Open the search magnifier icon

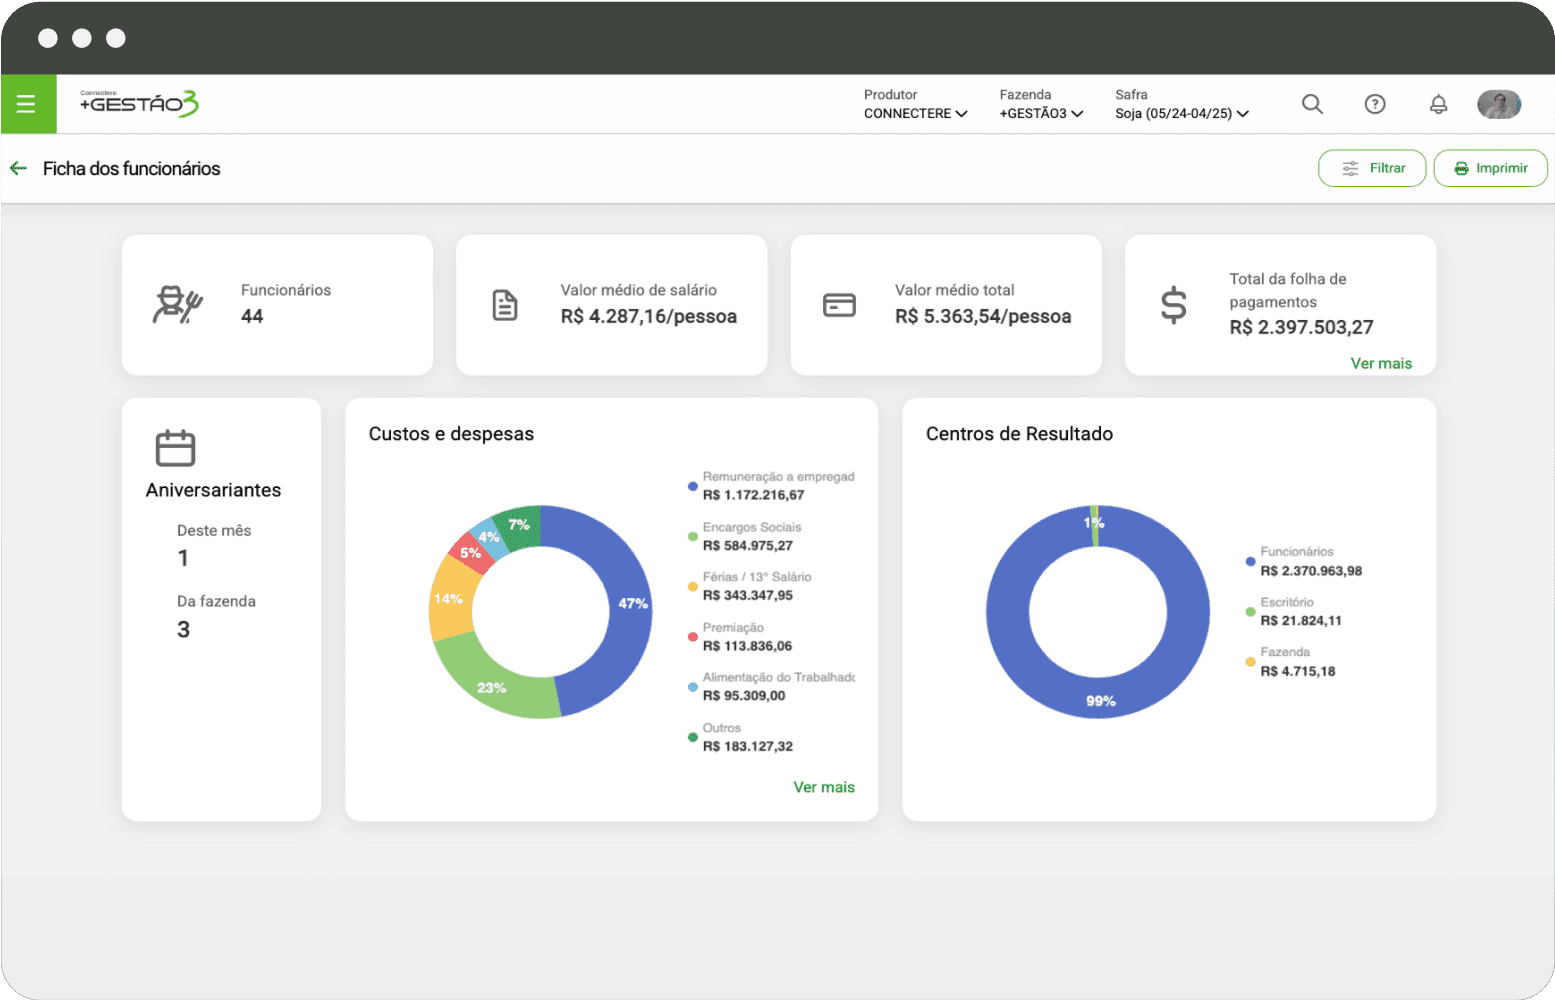[1312, 104]
